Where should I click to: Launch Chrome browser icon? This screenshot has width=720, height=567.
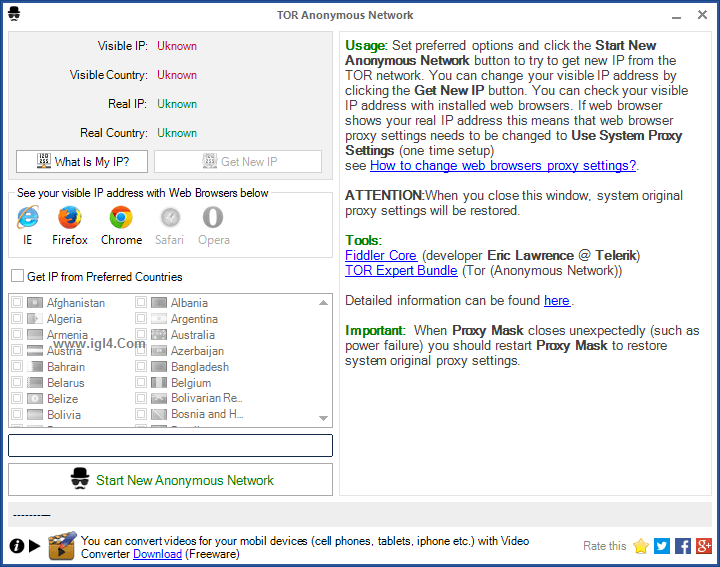click(121, 217)
